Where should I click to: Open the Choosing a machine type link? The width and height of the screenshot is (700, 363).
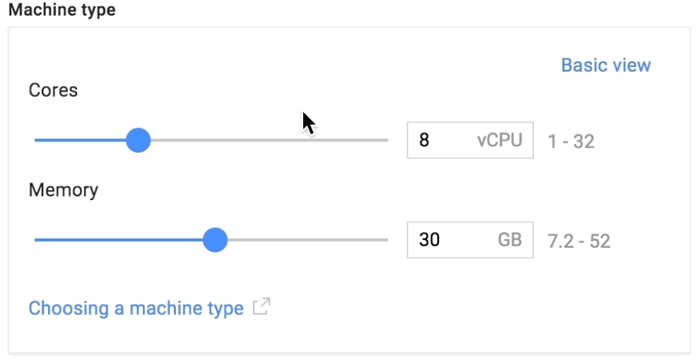136,308
